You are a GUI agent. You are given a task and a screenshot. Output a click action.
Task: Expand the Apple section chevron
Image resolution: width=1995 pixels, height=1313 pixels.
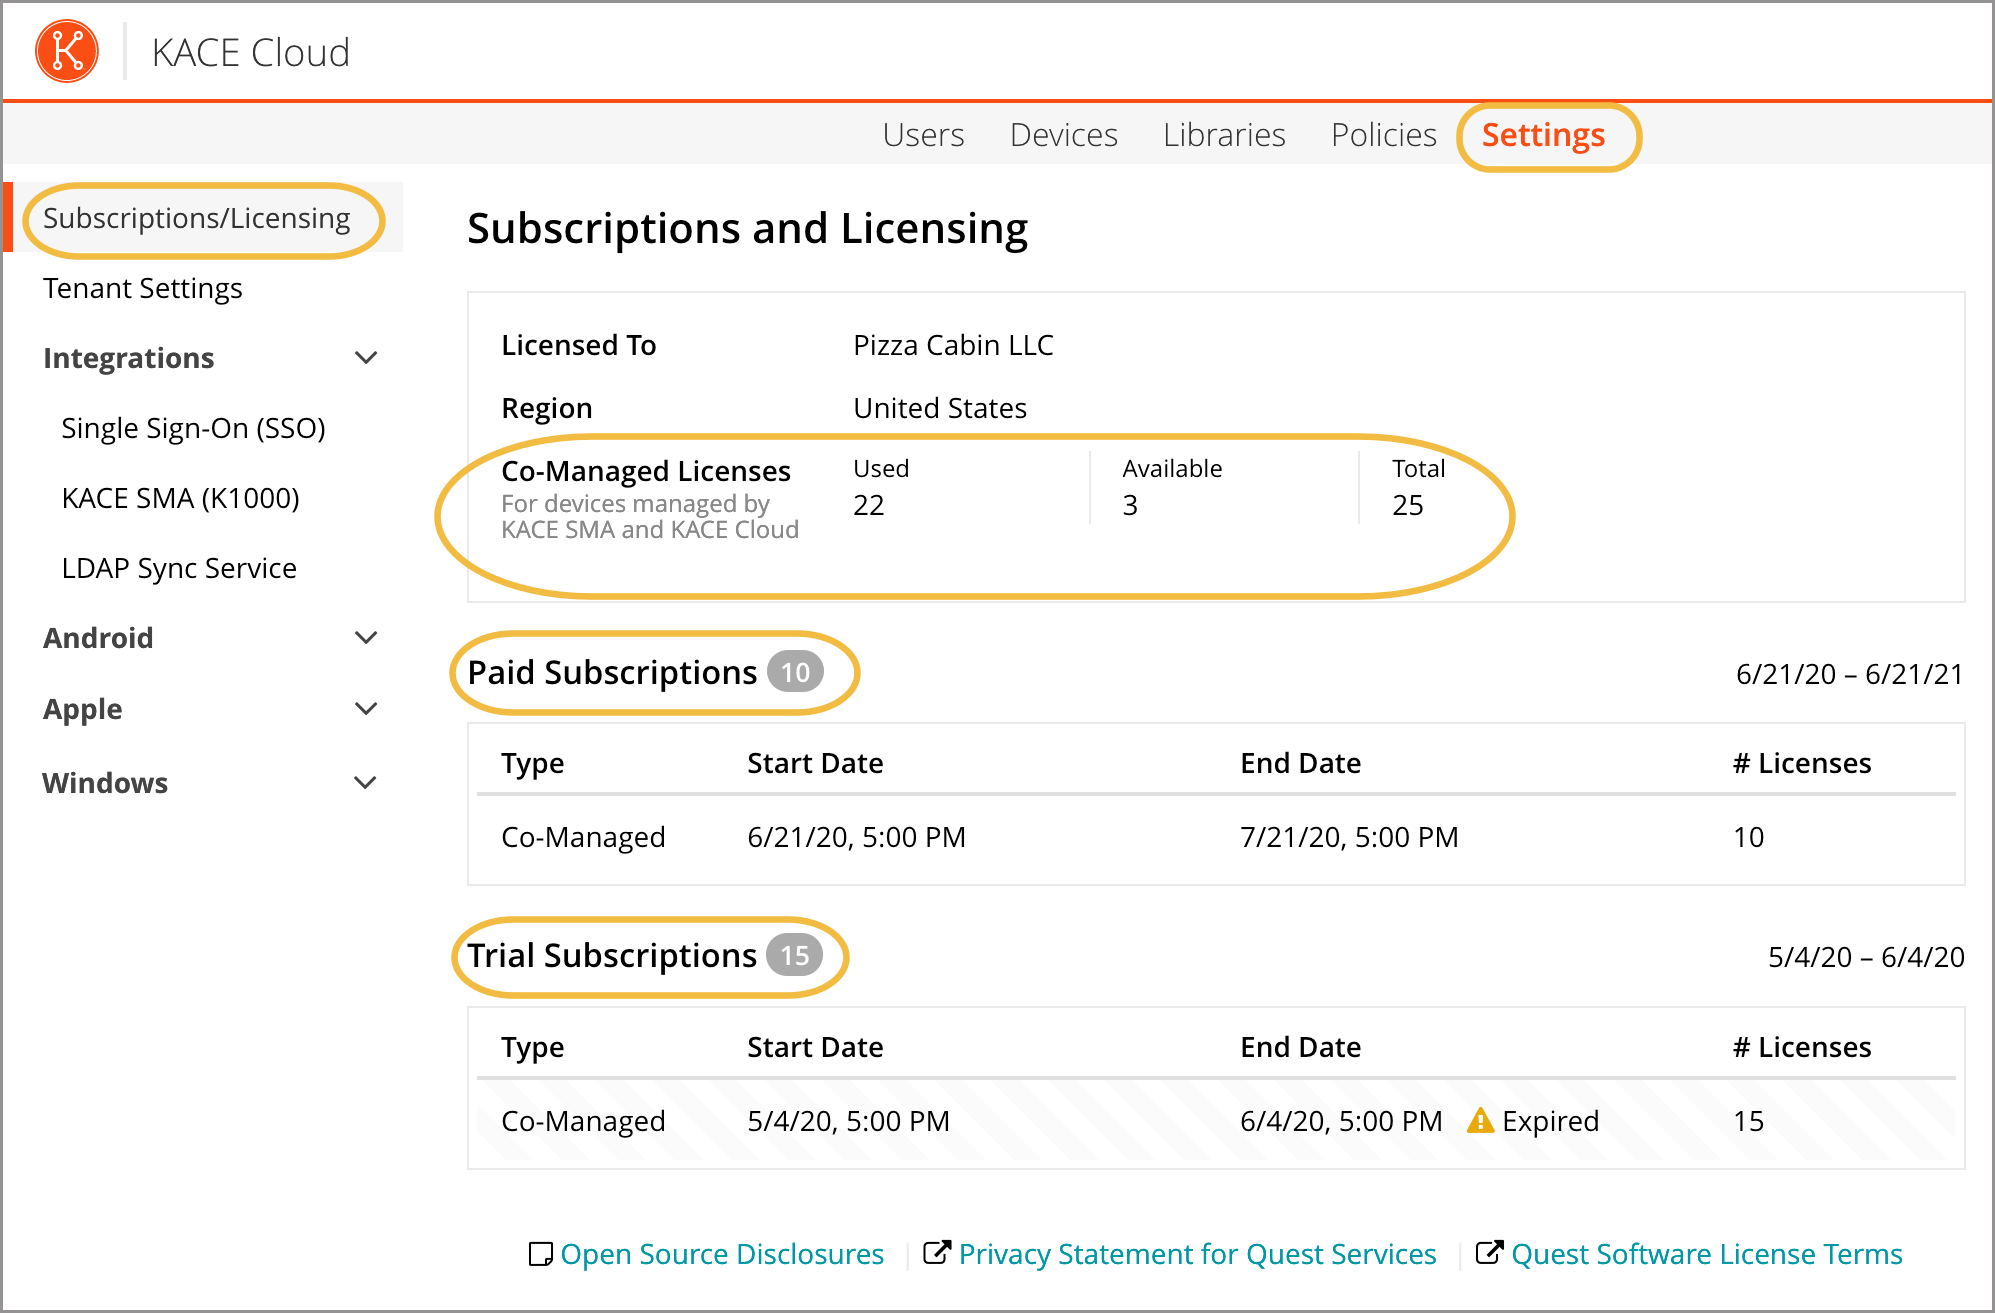367,709
